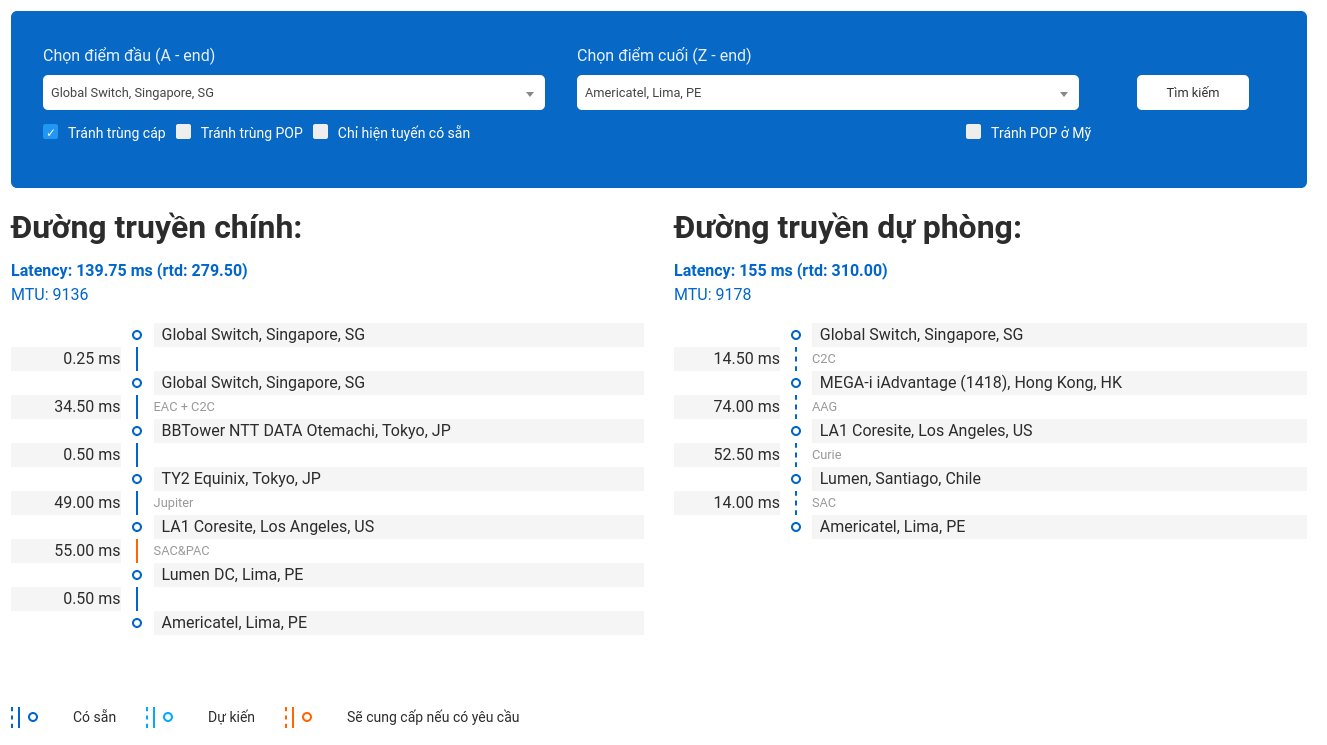Screen dimensions: 1327x745
Task: Click the A-end dropdown arrow
Action: [x=530, y=94]
